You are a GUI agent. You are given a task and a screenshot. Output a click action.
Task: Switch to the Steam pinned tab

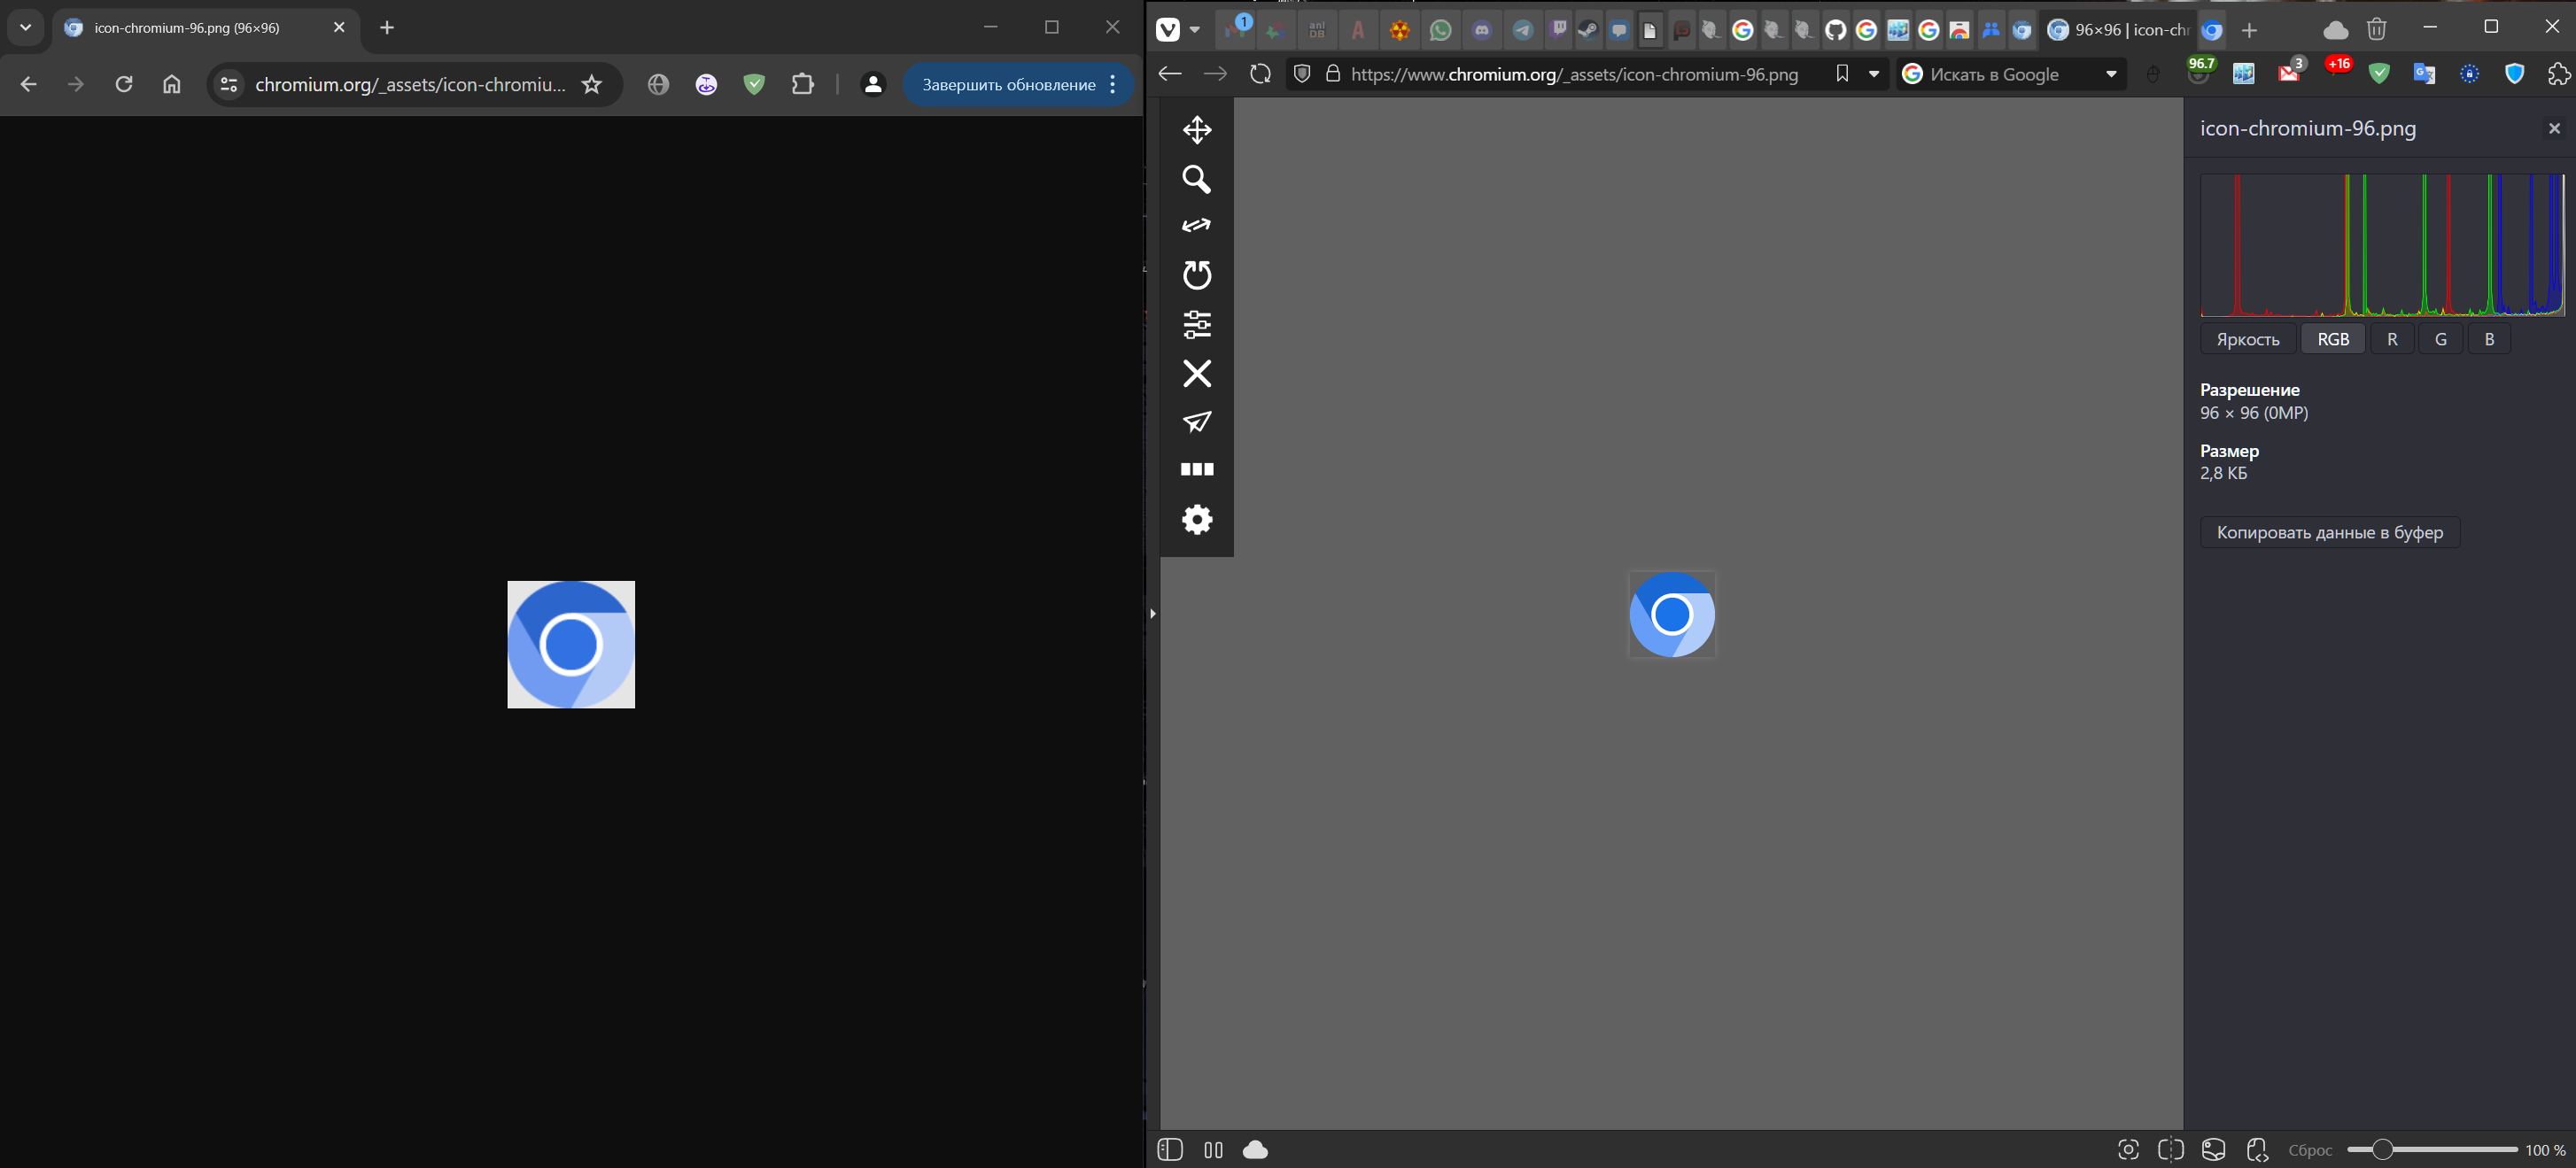(x=1588, y=30)
